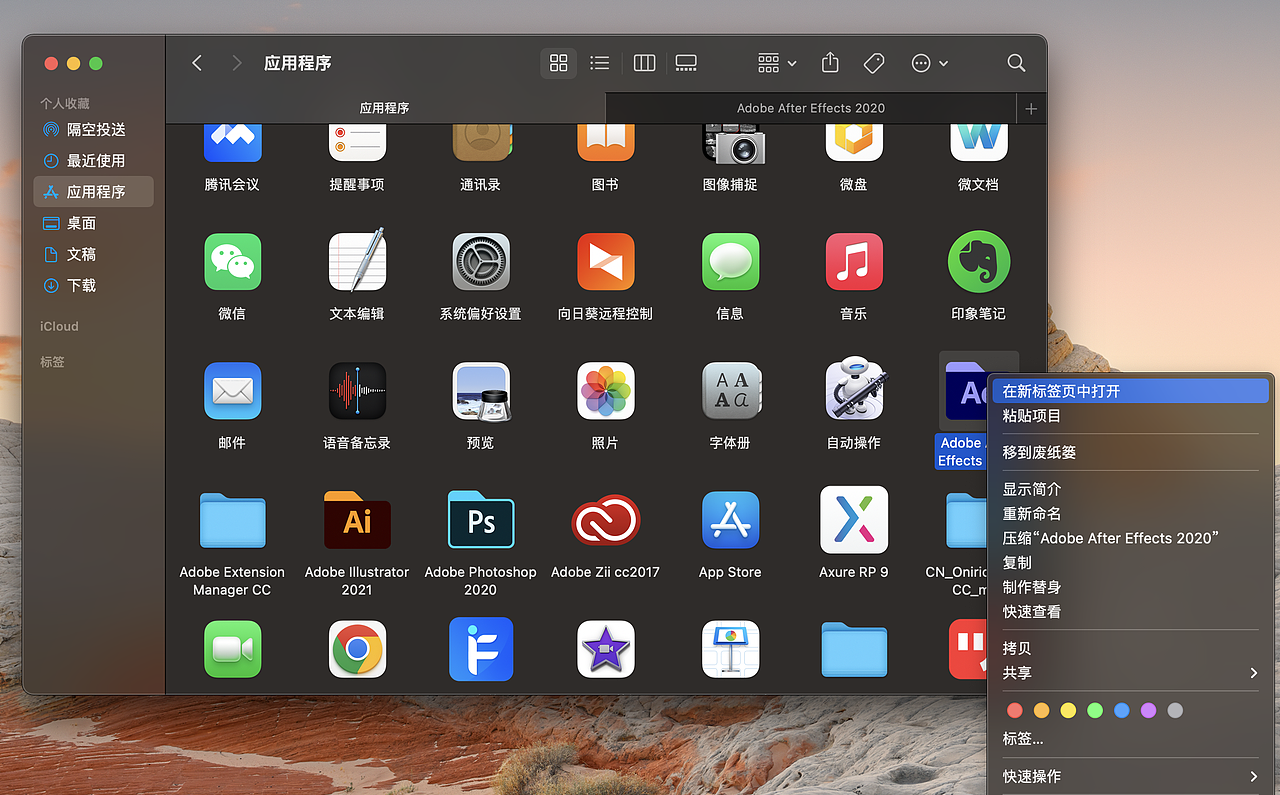Image resolution: width=1280 pixels, height=795 pixels.
Task: Select the App Store icon
Action: point(730,520)
